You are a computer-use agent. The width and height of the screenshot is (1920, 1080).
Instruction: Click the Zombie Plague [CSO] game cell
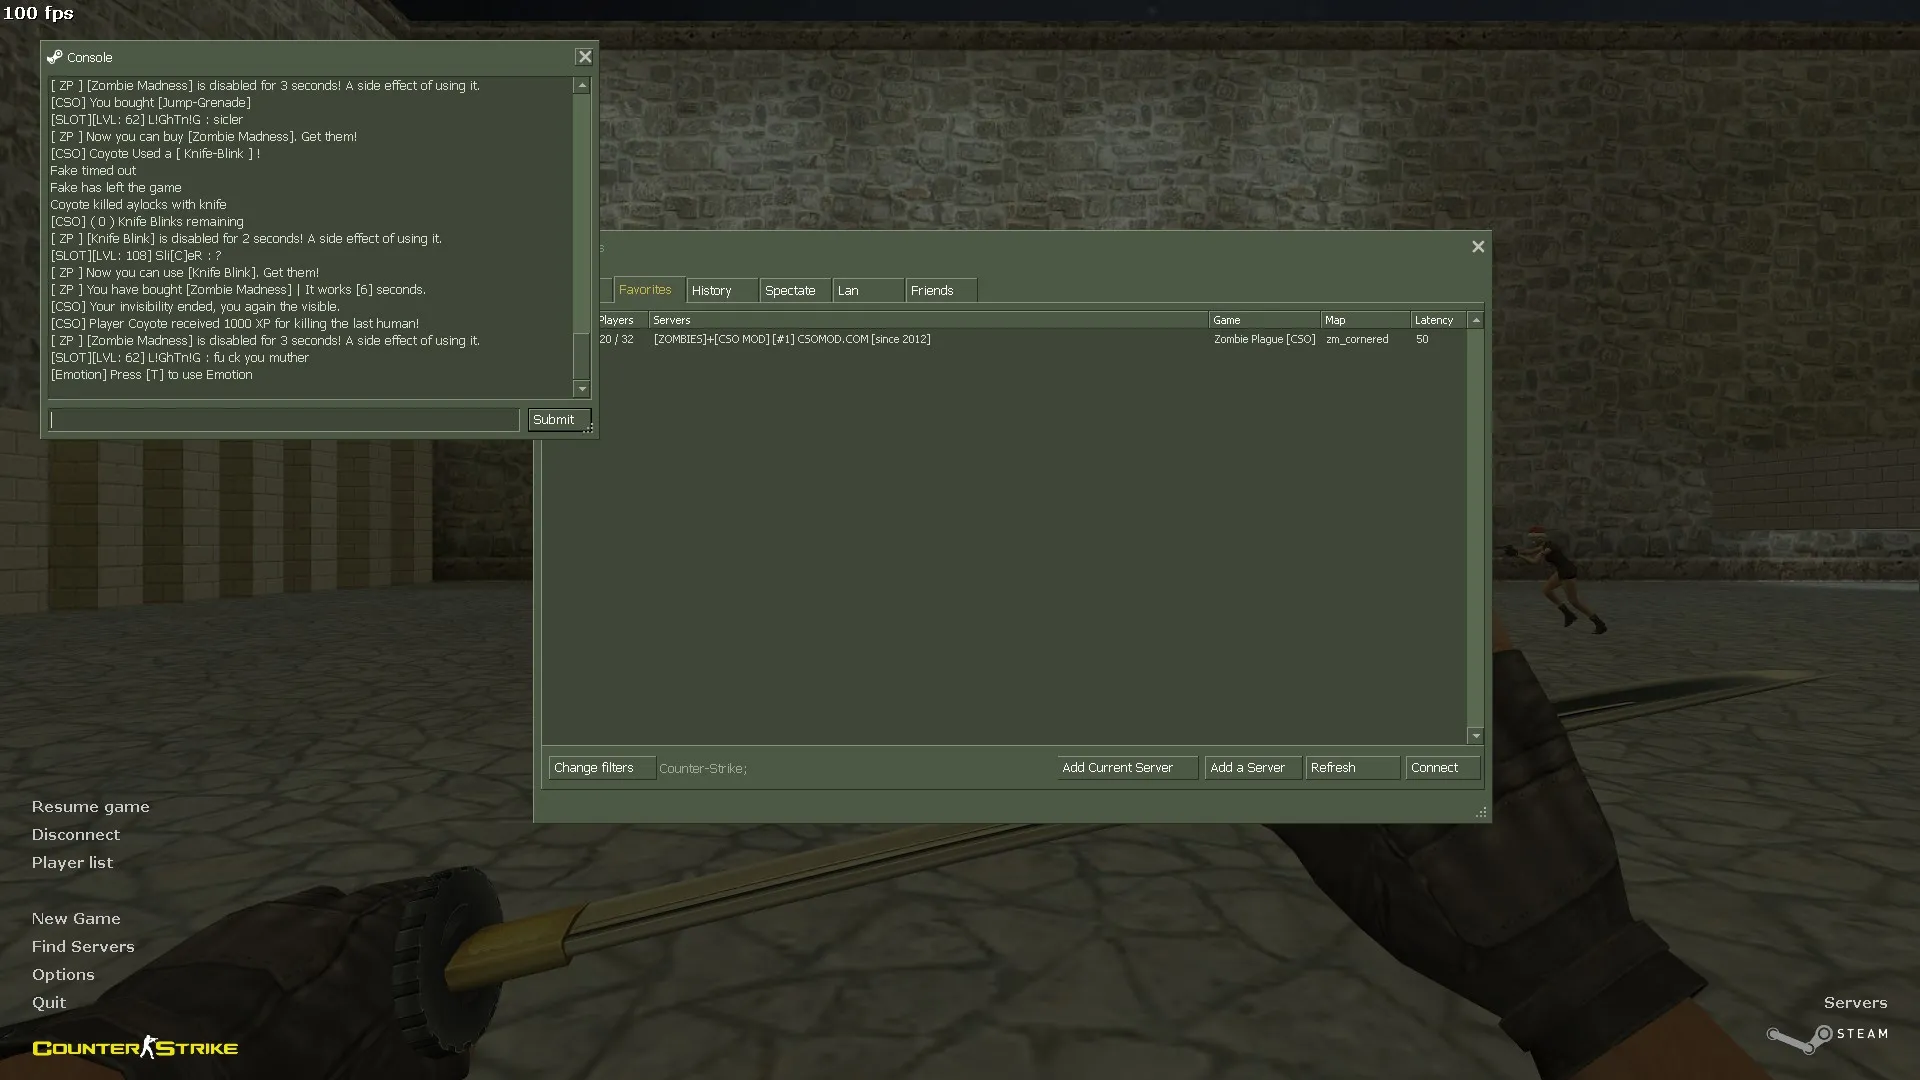pos(1264,340)
